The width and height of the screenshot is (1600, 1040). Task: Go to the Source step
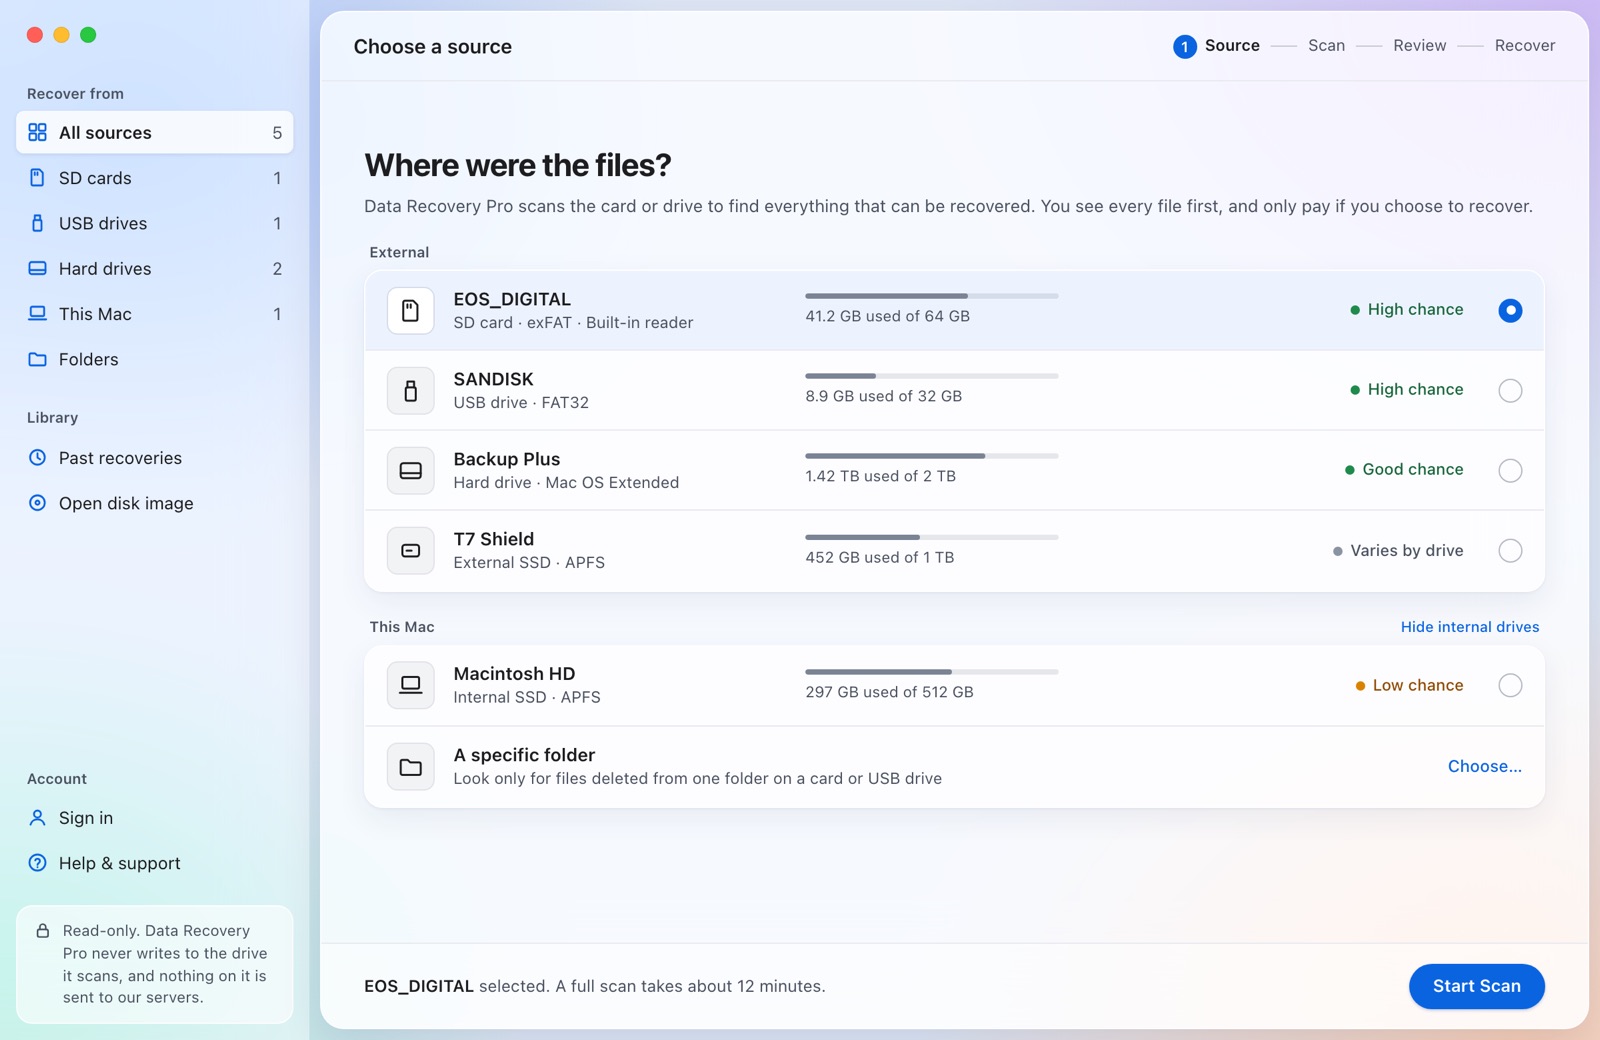pyautogui.click(x=1216, y=46)
